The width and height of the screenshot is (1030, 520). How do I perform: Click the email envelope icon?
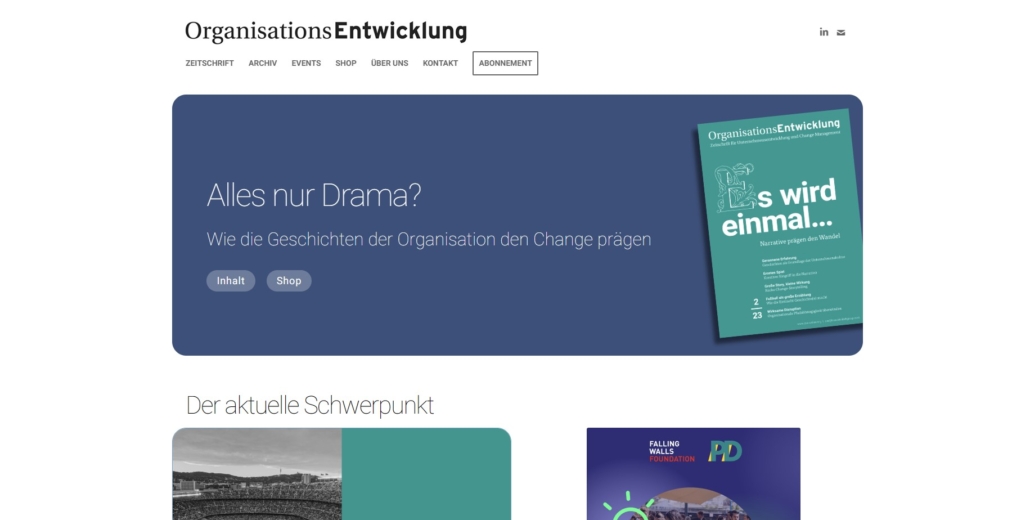pyautogui.click(x=841, y=33)
